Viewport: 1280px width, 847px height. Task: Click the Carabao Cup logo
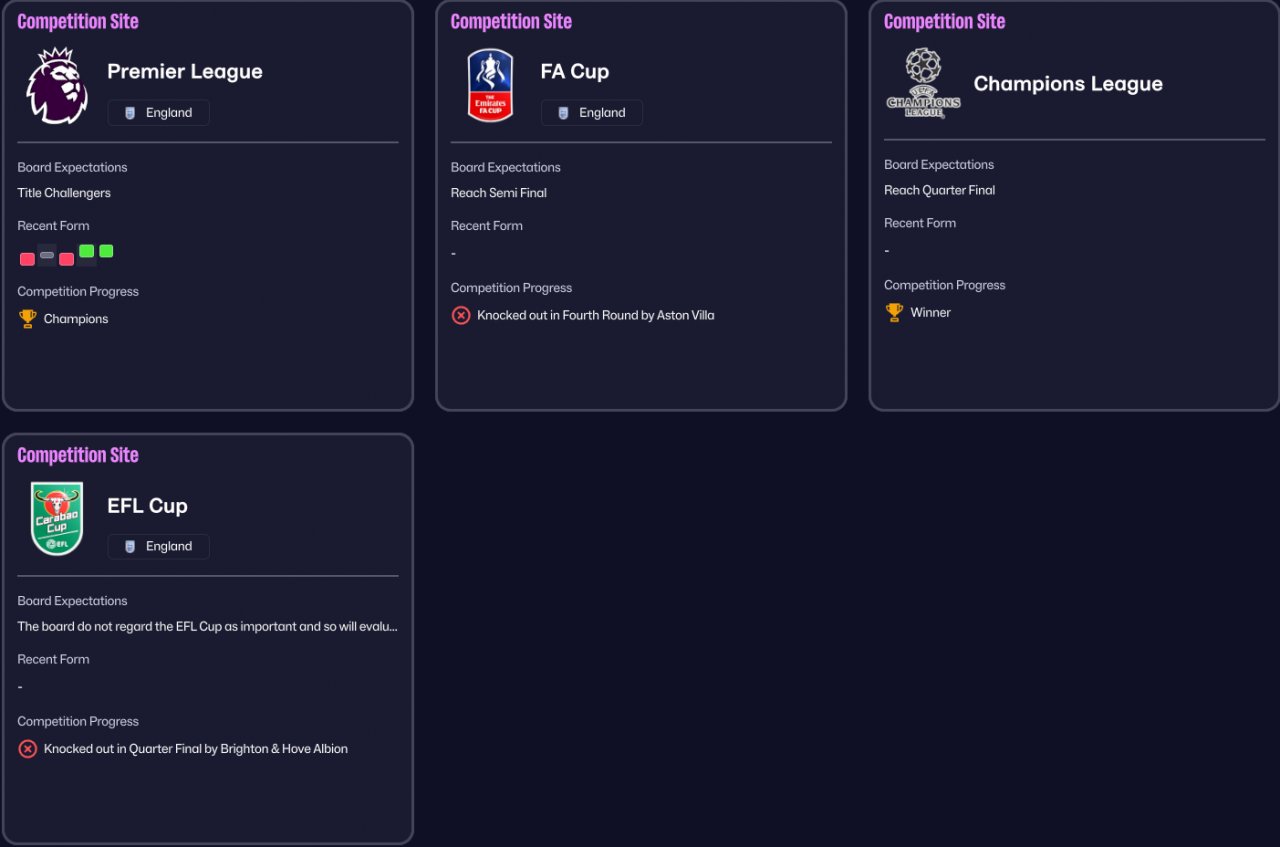(57, 519)
